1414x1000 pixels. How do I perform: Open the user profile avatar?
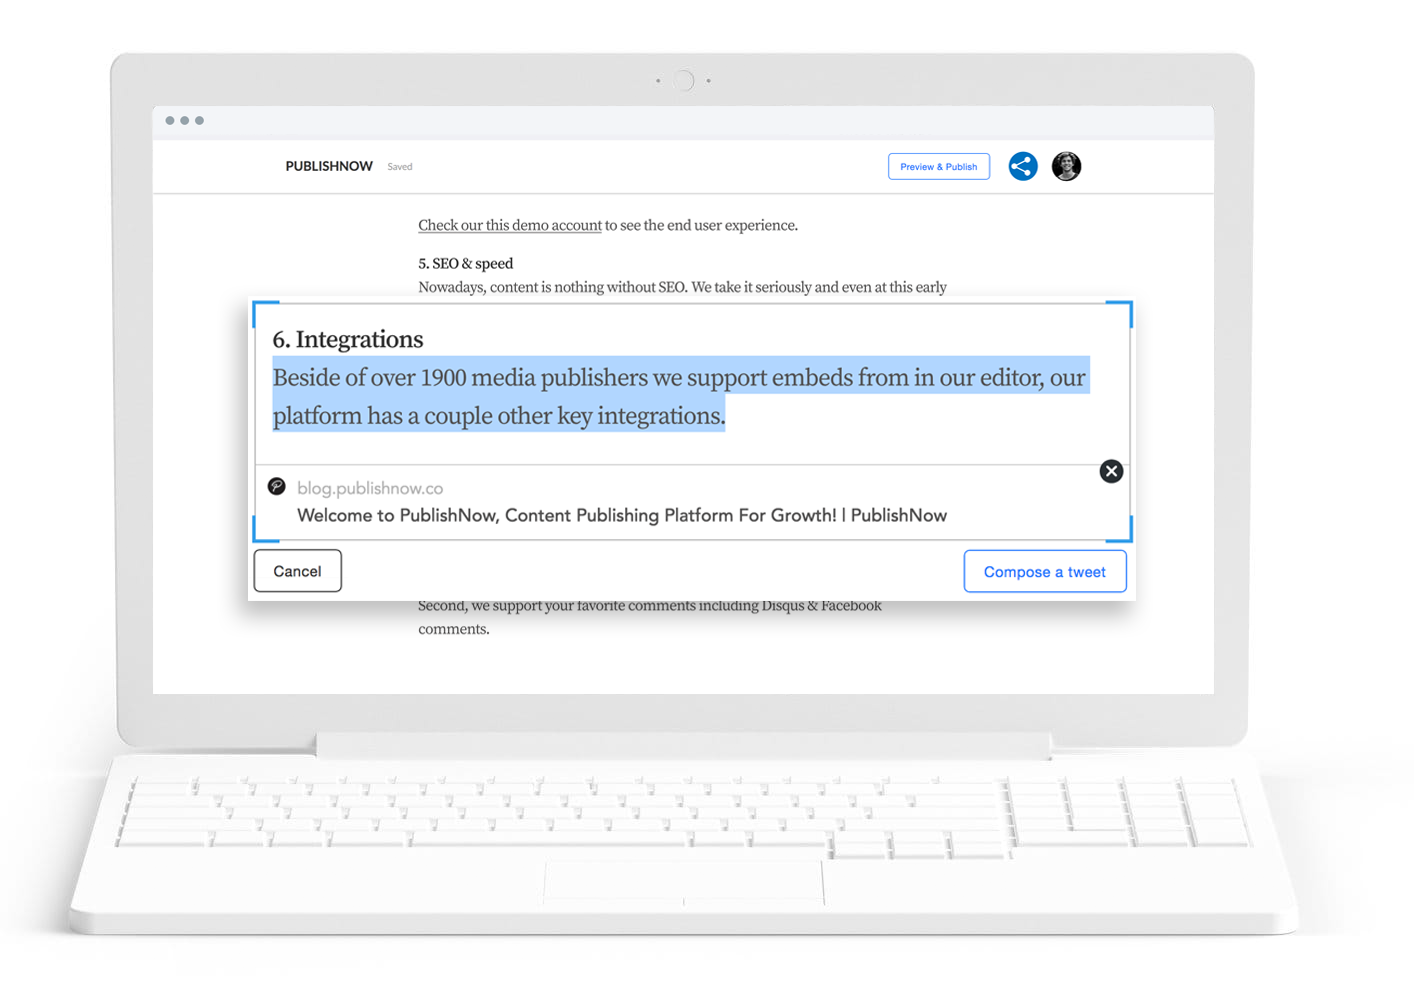tap(1067, 166)
